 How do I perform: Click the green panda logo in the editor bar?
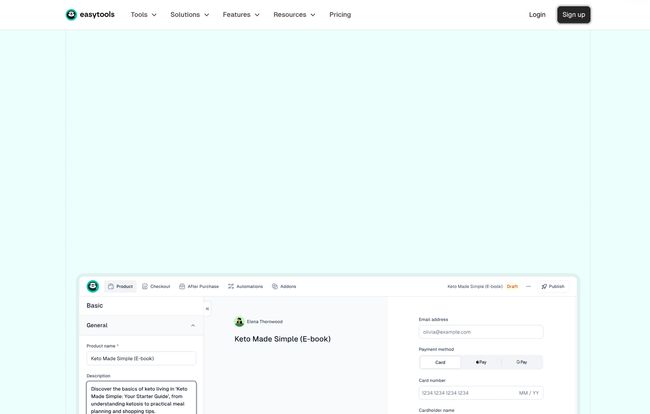[x=93, y=286]
